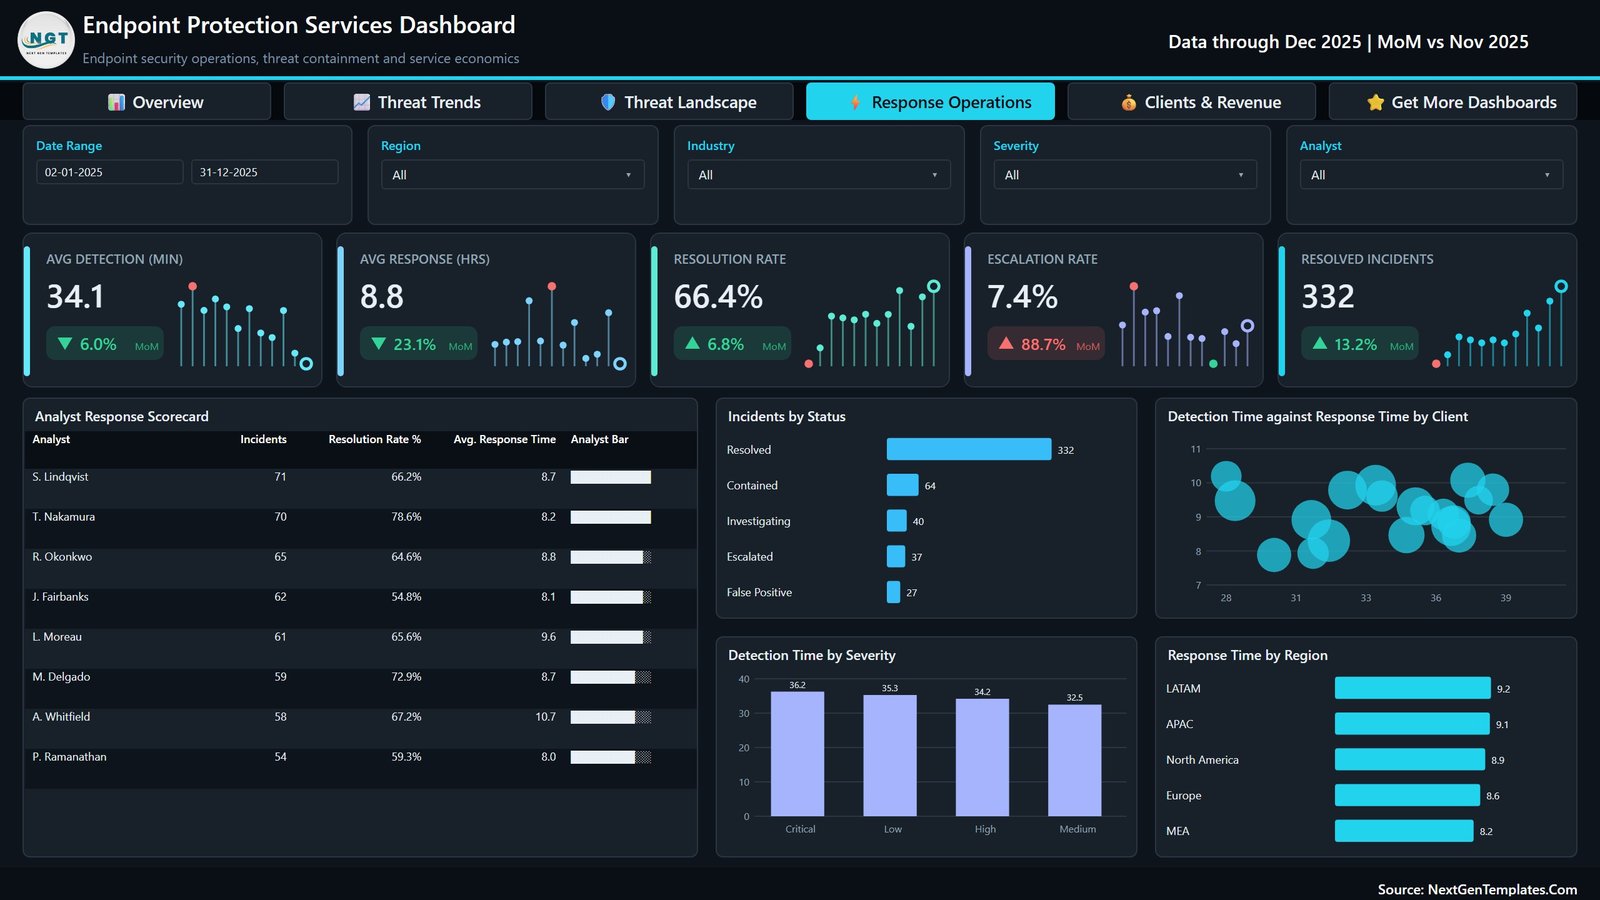The width and height of the screenshot is (1600, 900).
Task: Click P. Ramanathan analyst bar
Action: point(611,757)
